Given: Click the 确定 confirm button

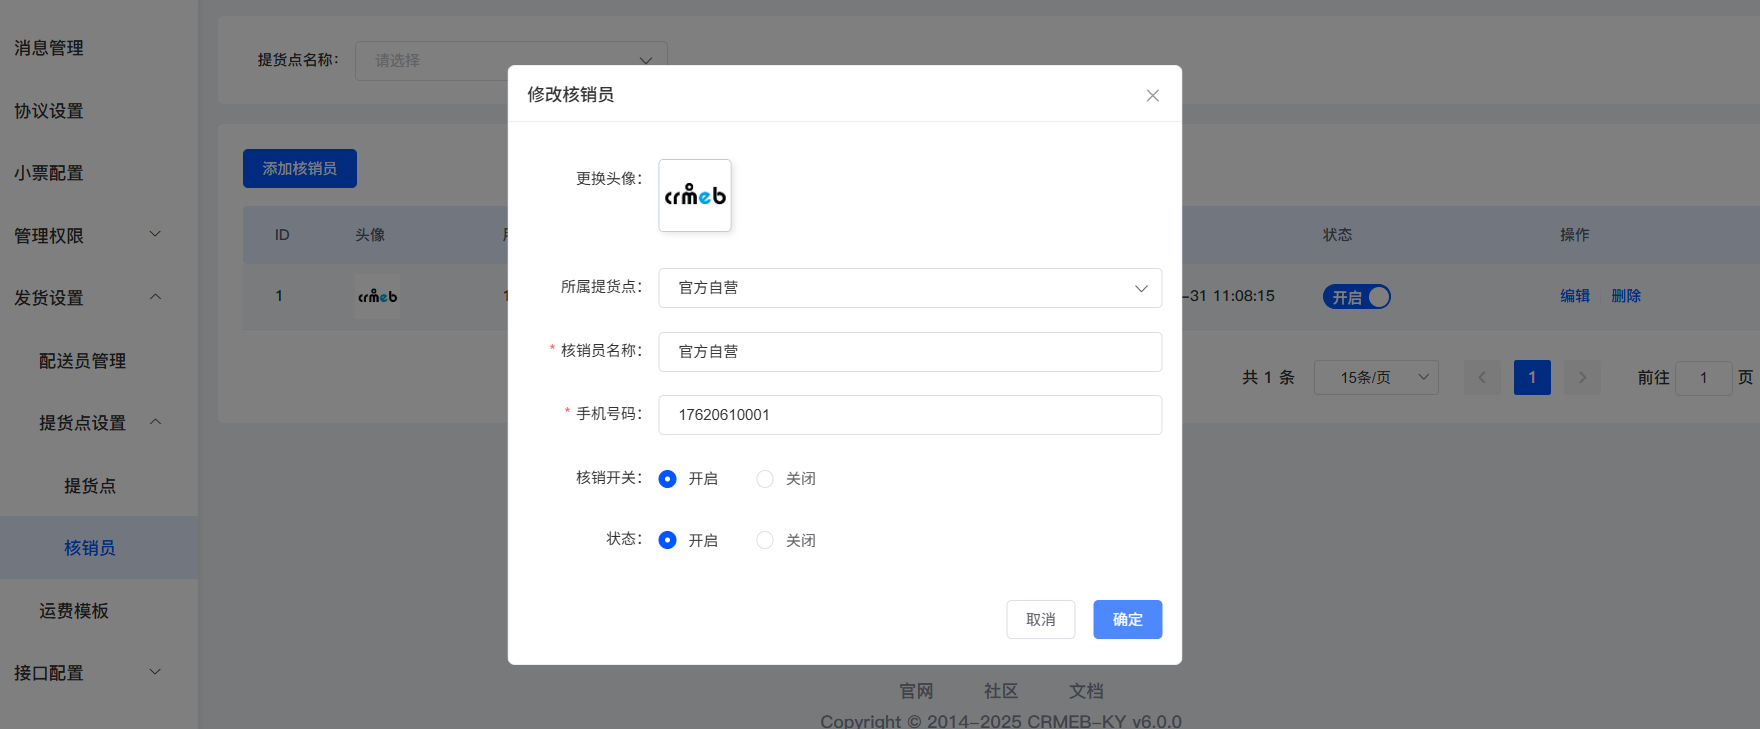Looking at the screenshot, I should click(x=1127, y=619).
